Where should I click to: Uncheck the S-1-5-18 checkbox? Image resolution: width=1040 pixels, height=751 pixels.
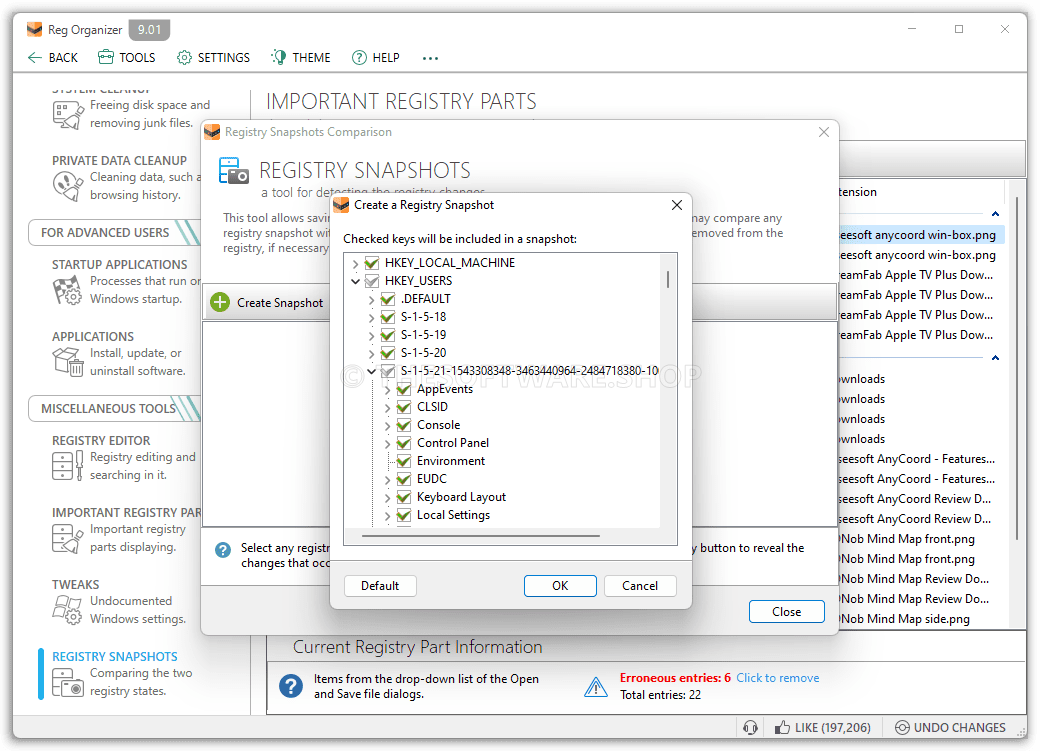(x=387, y=316)
